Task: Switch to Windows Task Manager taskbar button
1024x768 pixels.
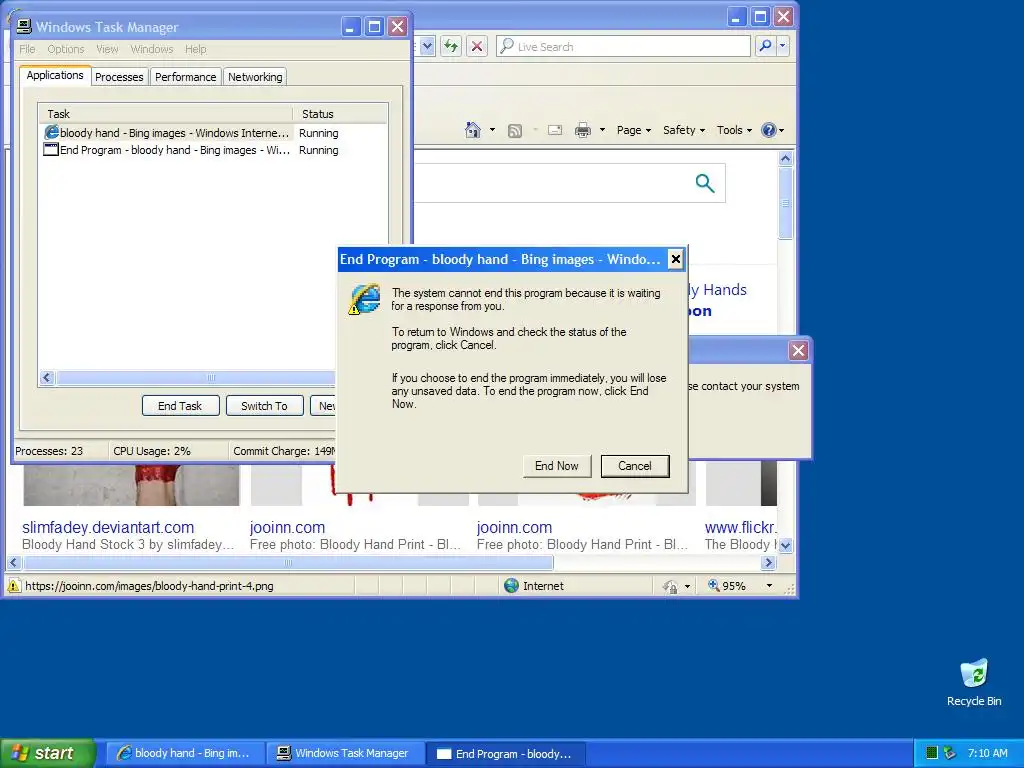Action: pyautogui.click(x=346, y=753)
